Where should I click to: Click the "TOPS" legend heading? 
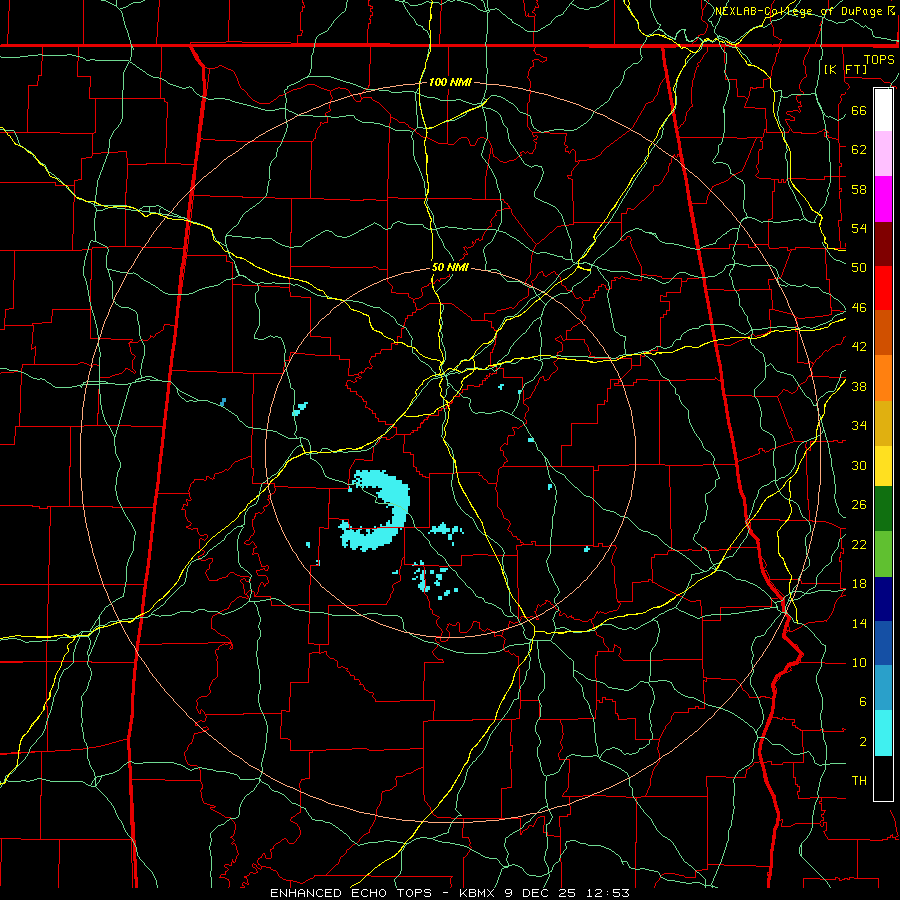coord(879,60)
